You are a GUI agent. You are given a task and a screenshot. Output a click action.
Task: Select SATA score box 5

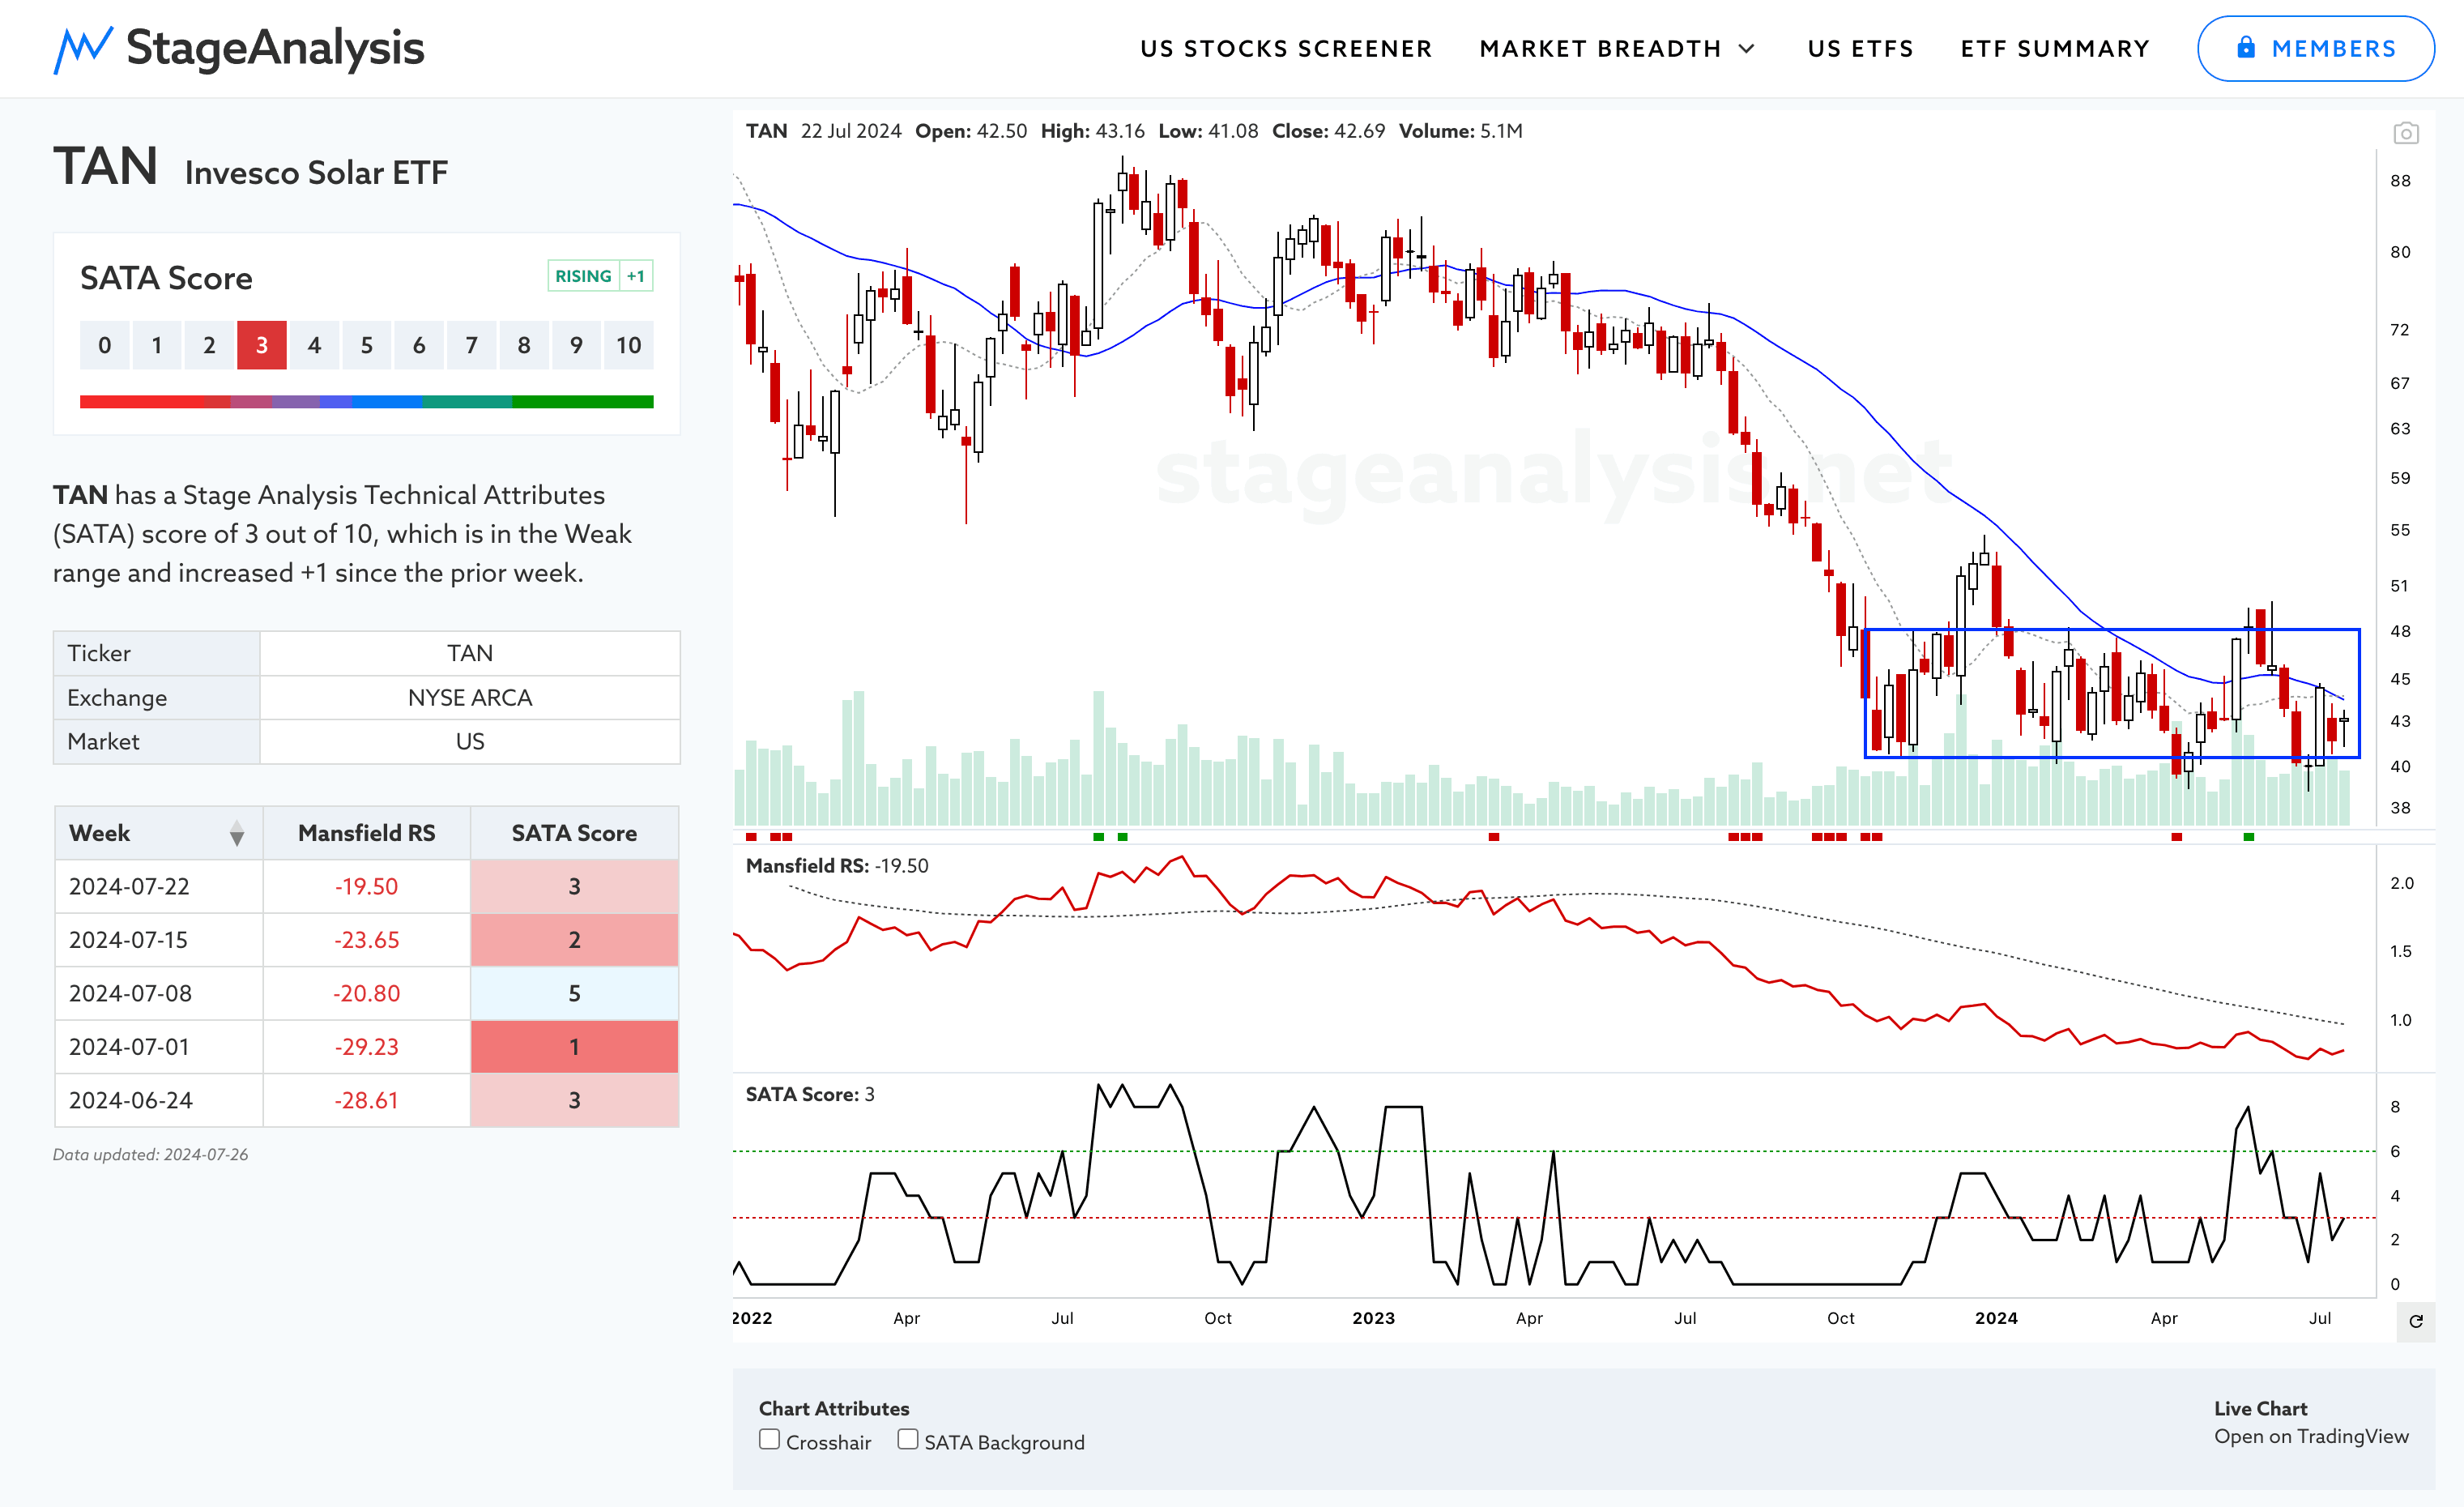click(x=366, y=345)
